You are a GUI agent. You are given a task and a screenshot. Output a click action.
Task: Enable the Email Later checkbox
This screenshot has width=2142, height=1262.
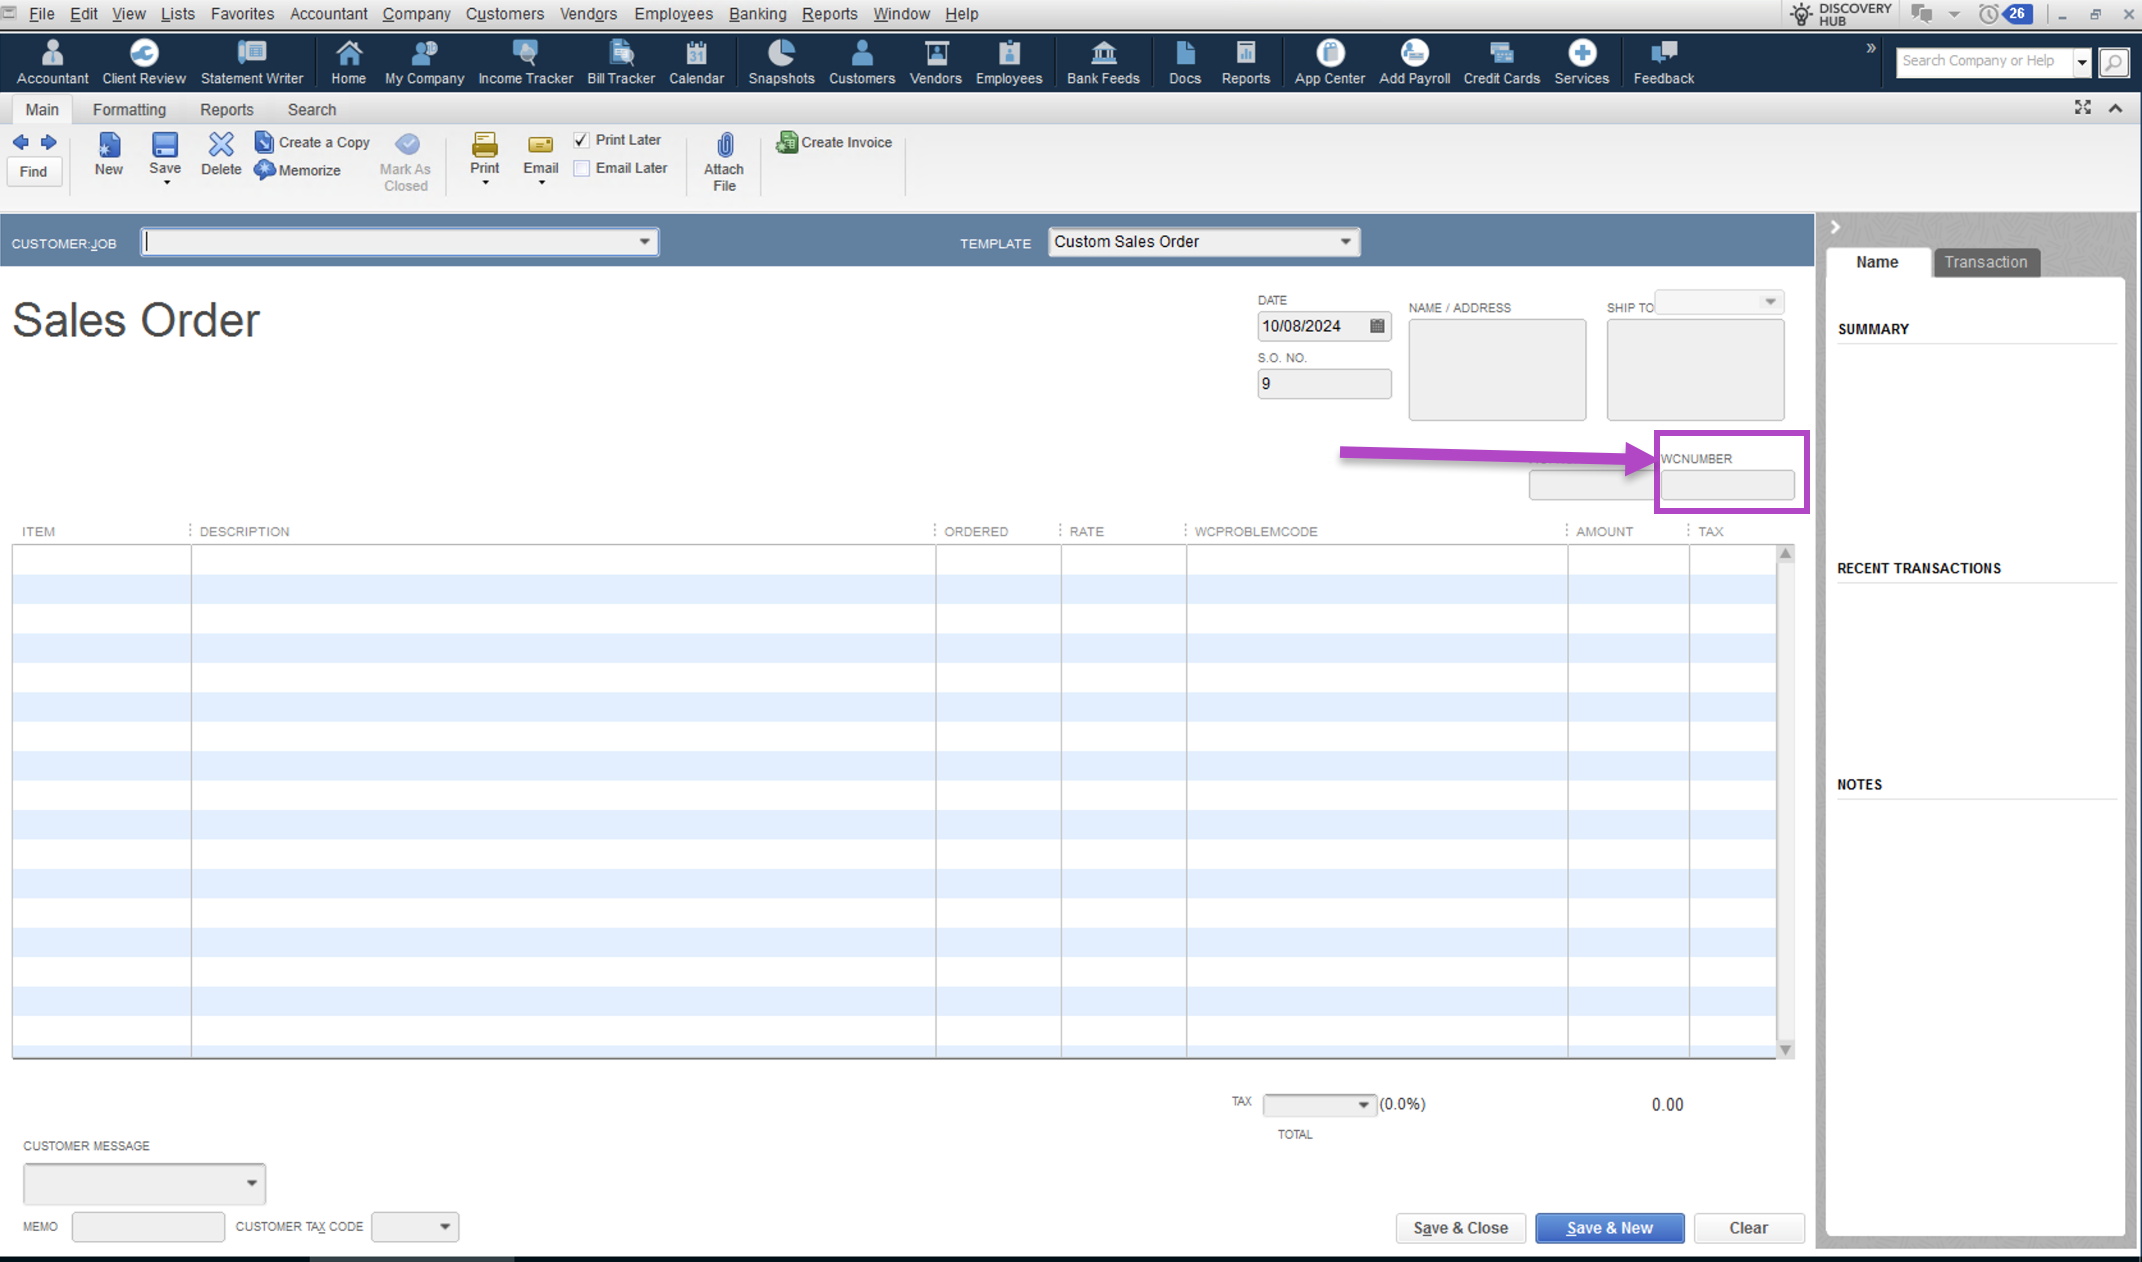click(x=581, y=168)
